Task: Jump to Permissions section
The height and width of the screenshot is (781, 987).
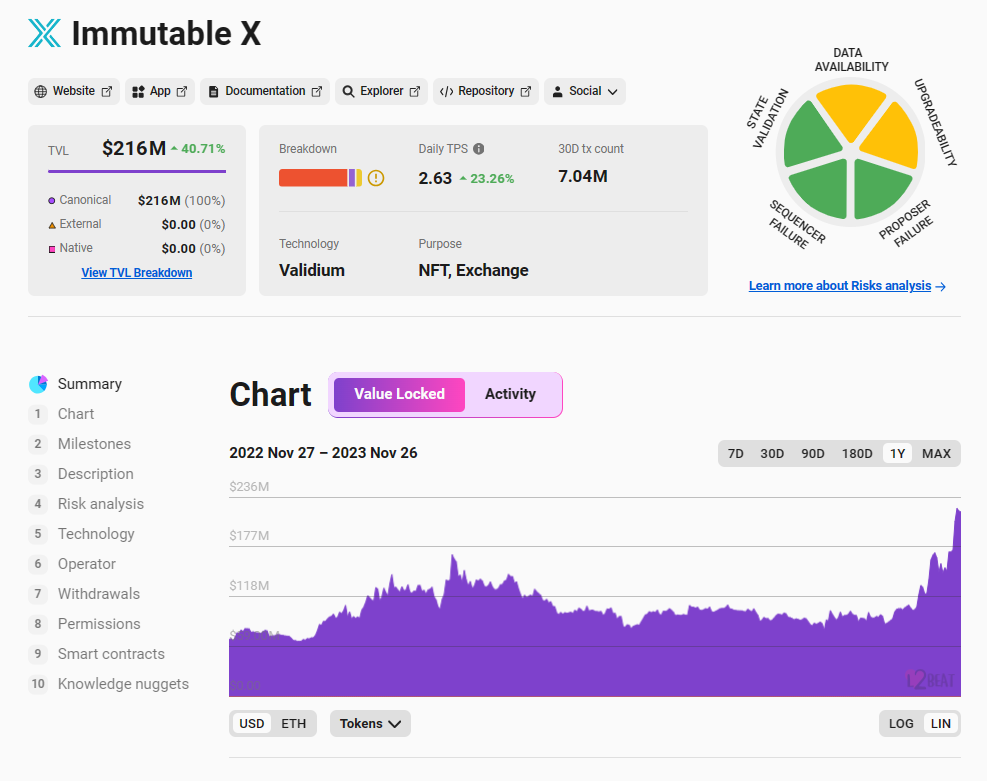Action: 85,624
